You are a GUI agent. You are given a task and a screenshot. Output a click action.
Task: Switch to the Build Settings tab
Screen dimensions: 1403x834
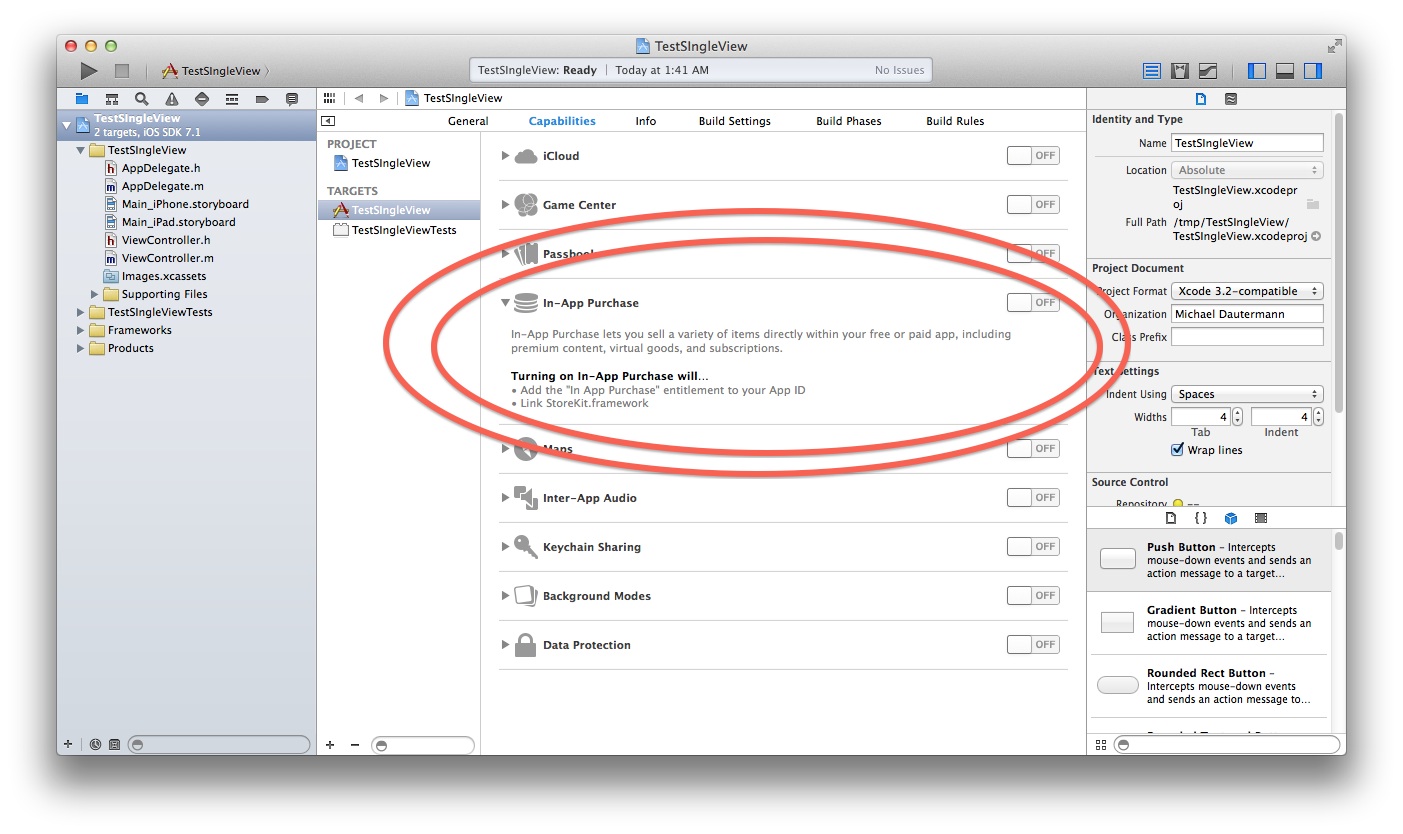click(x=734, y=120)
